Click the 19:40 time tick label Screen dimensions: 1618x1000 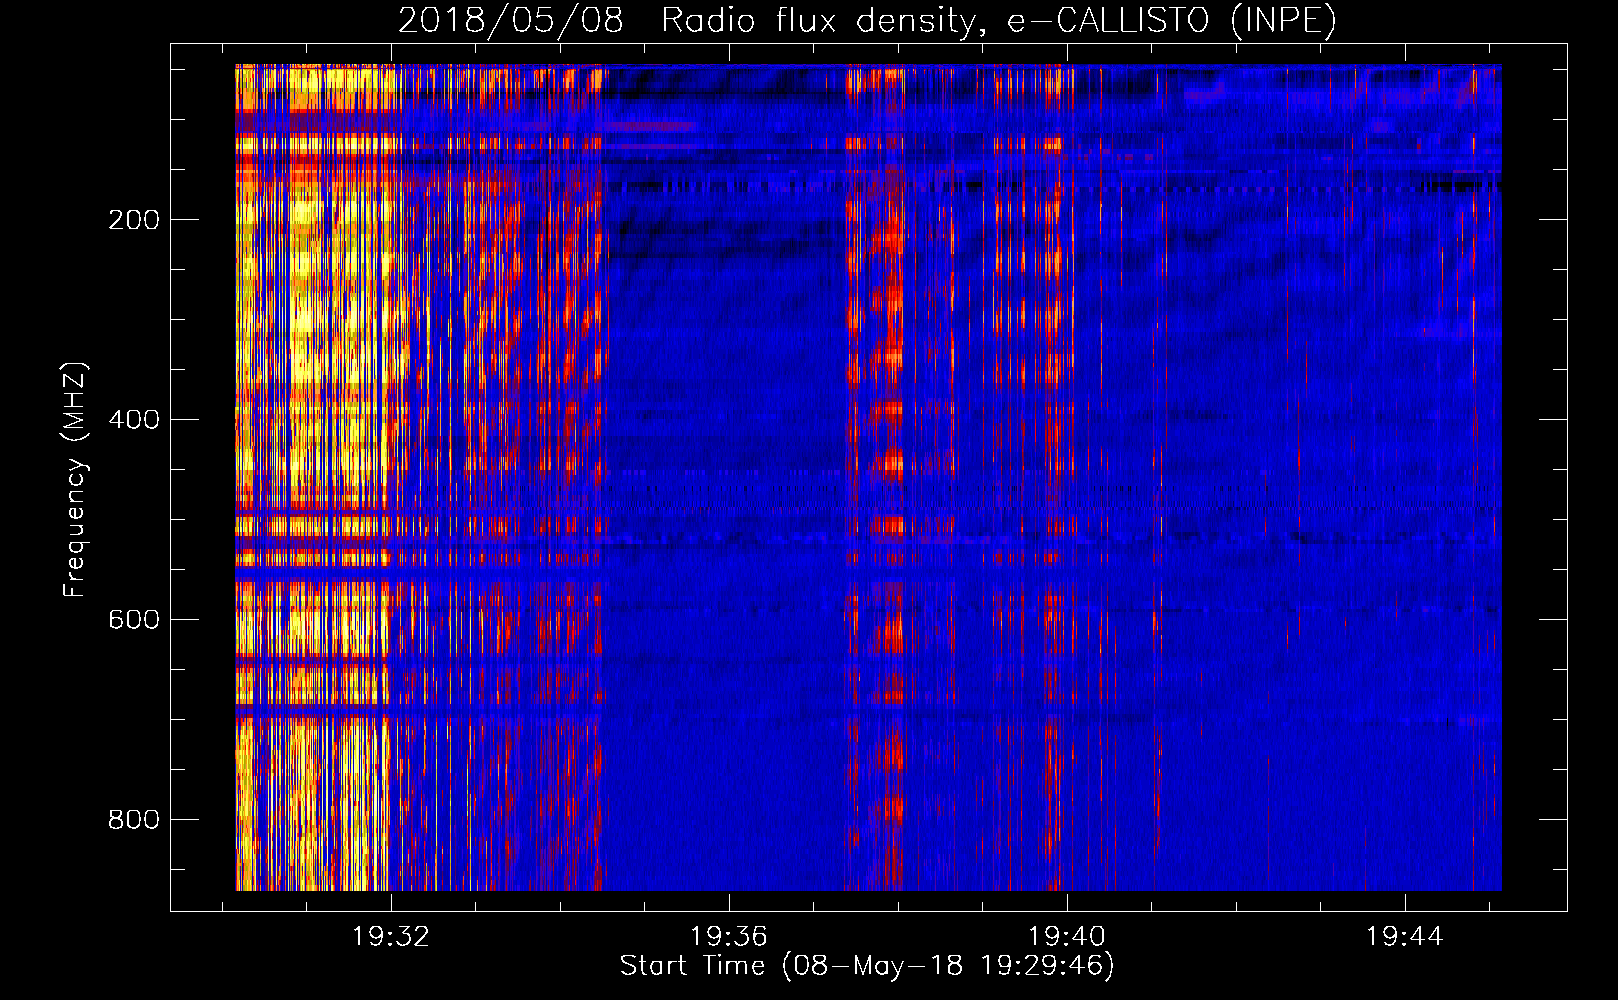tap(1067, 936)
